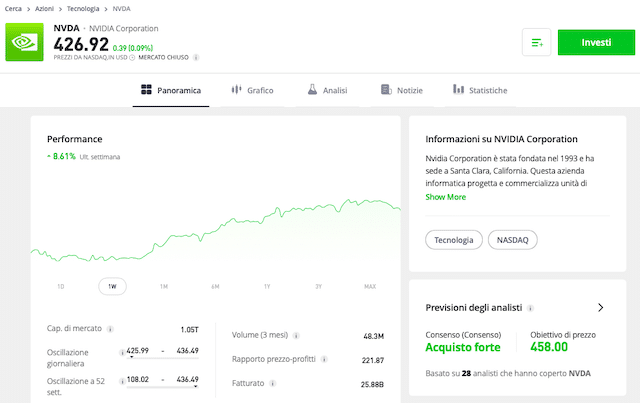The height and width of the screenshot is (403, 640).
Task: Click the green Investi button
Action: pos(596,42)
